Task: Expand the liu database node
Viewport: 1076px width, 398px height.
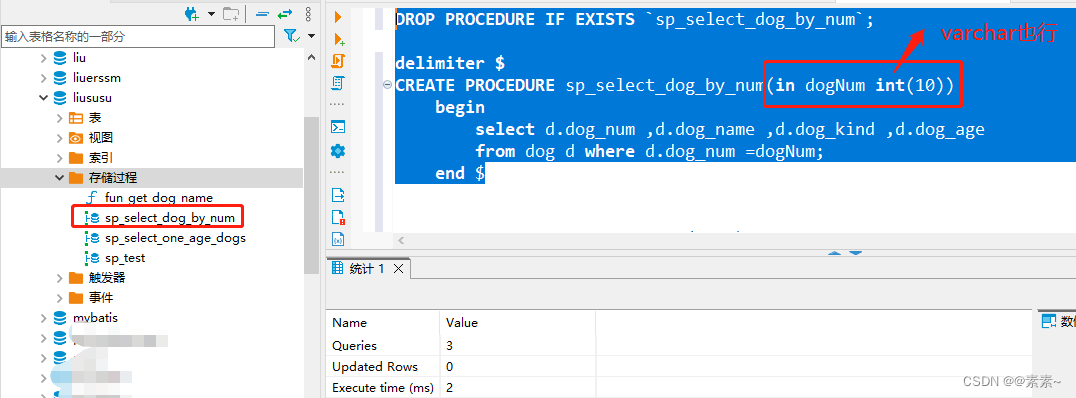Action: (44, 58)
